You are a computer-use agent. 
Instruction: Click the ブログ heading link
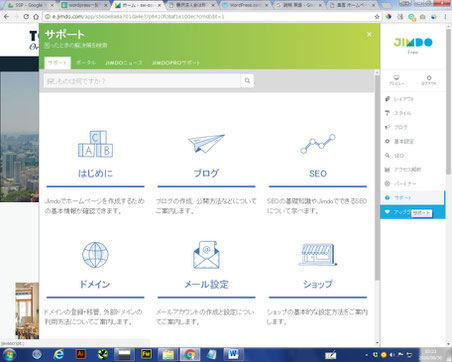click(x=206, y=173)
